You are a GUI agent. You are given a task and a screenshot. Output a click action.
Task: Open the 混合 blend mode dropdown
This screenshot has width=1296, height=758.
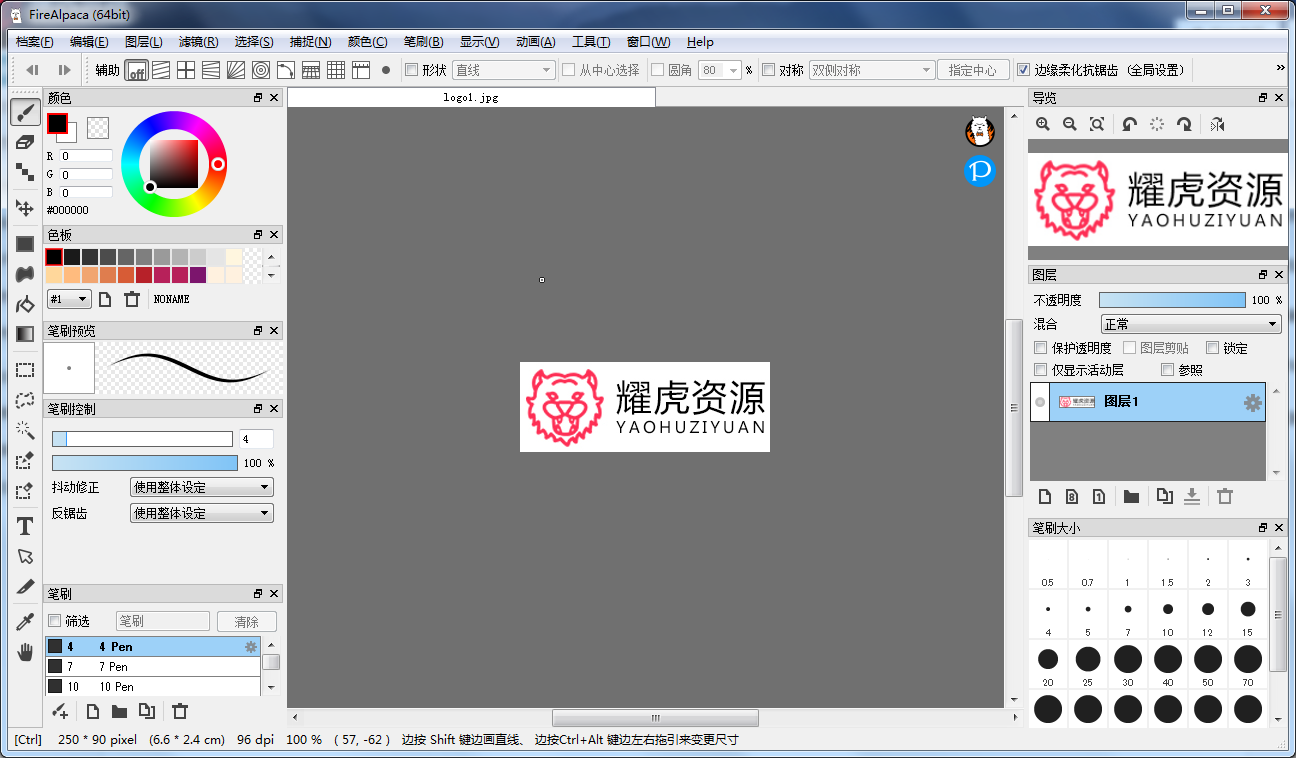[1190, 324]
